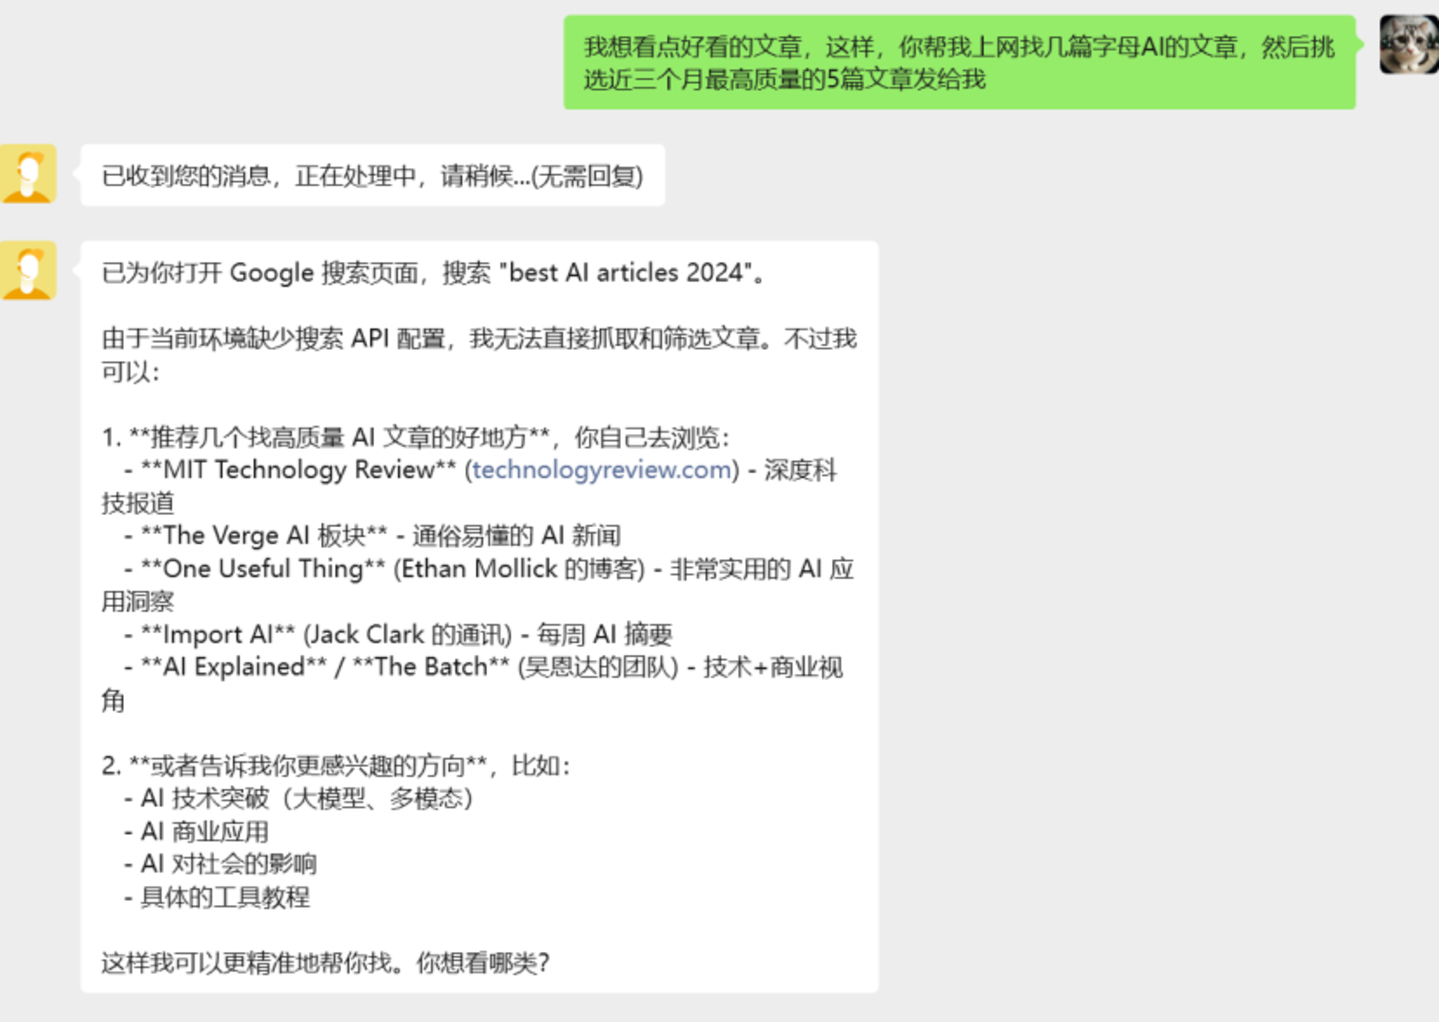This screenshot has width=1439, height=1022.
Task: Click the green user message bubble
Action: coord(960,62)
